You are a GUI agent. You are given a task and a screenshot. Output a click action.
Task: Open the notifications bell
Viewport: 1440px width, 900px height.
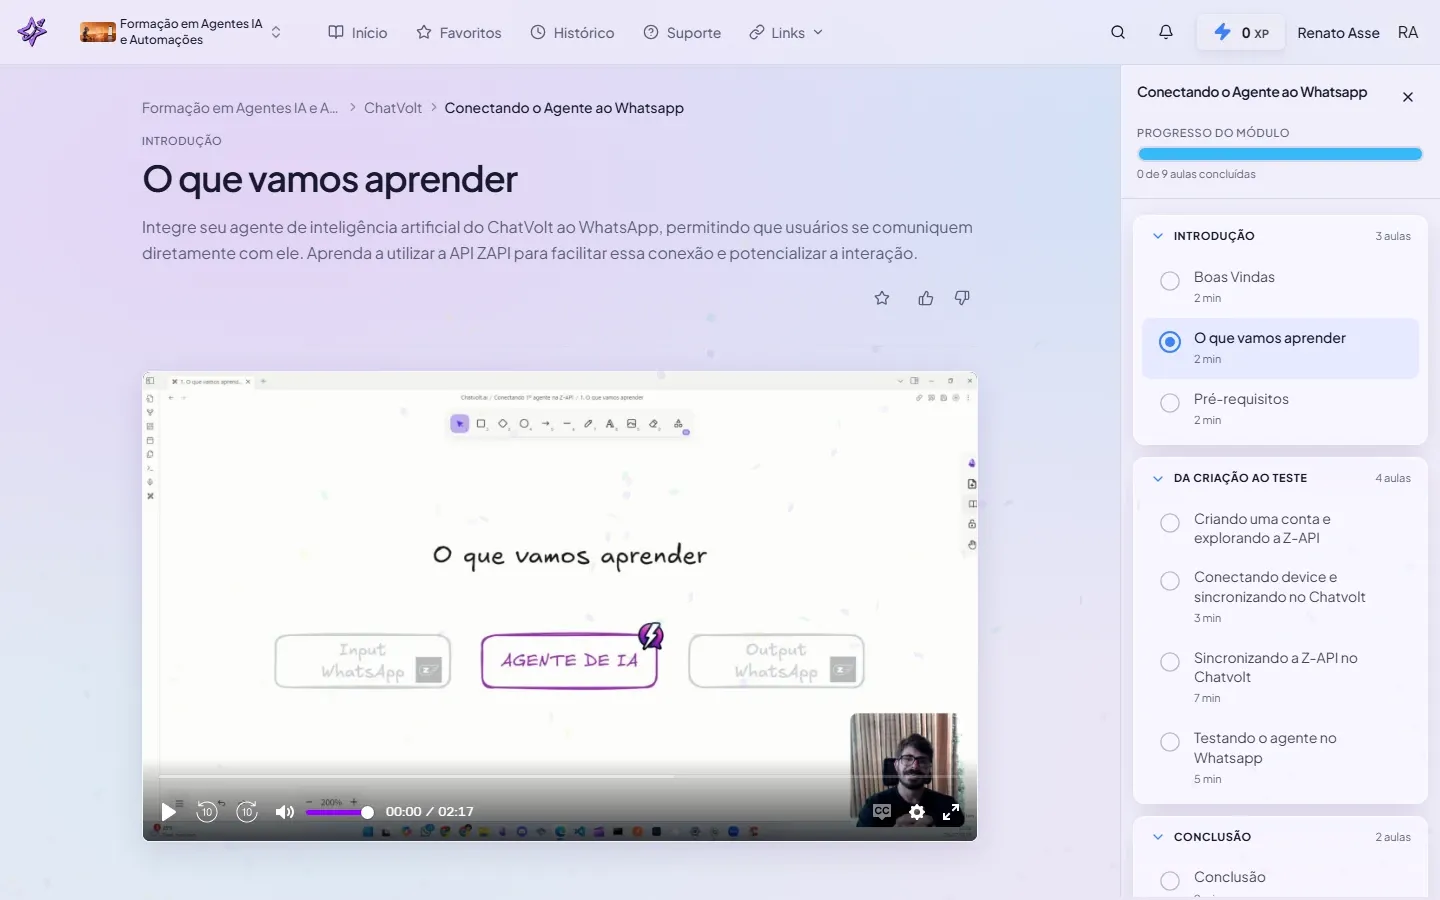pyautogui.click(x=1166, y=32)
